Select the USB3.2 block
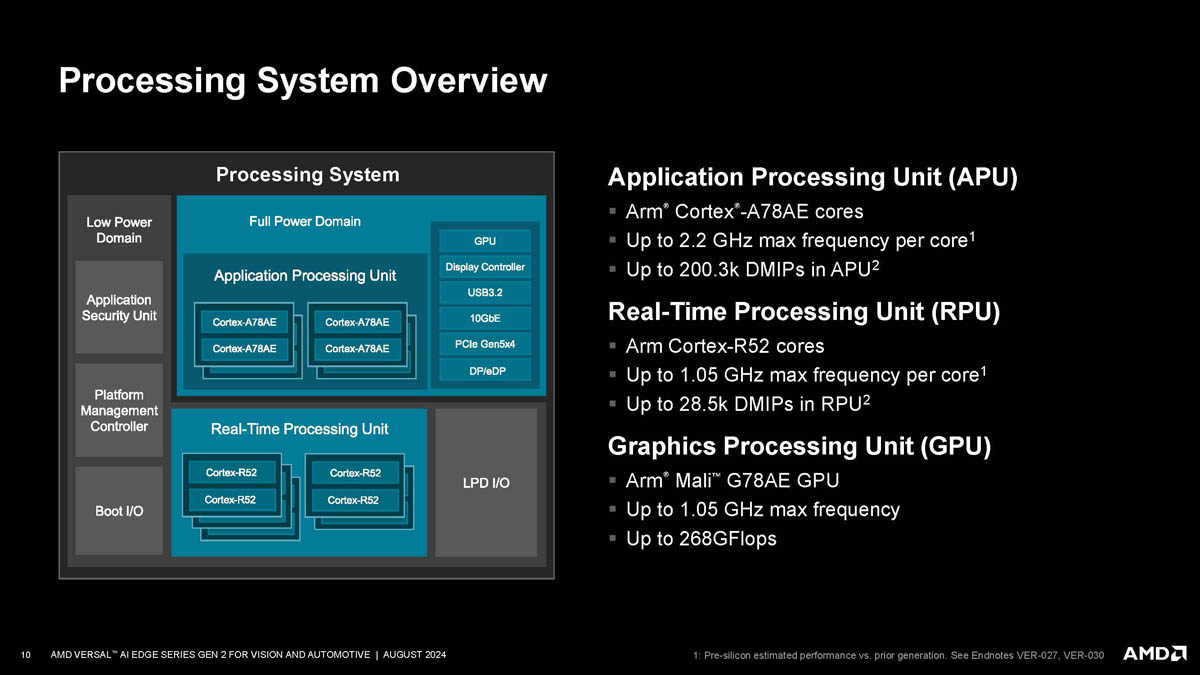 [485, 293]
